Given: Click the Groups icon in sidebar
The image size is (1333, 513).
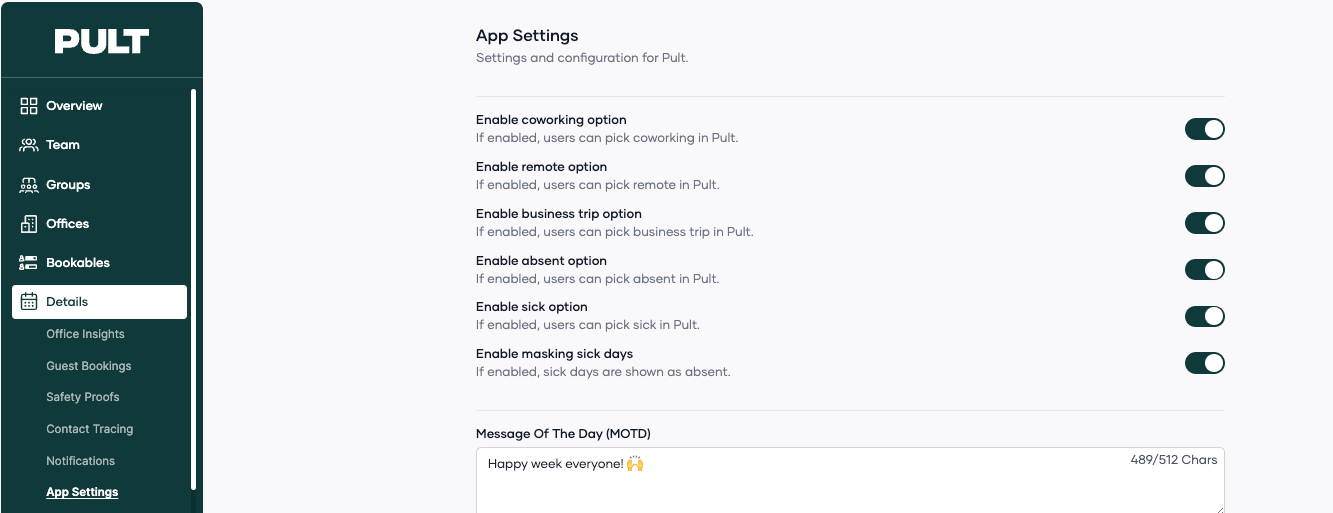Looking at the screenshot, I should pos(29,185).
